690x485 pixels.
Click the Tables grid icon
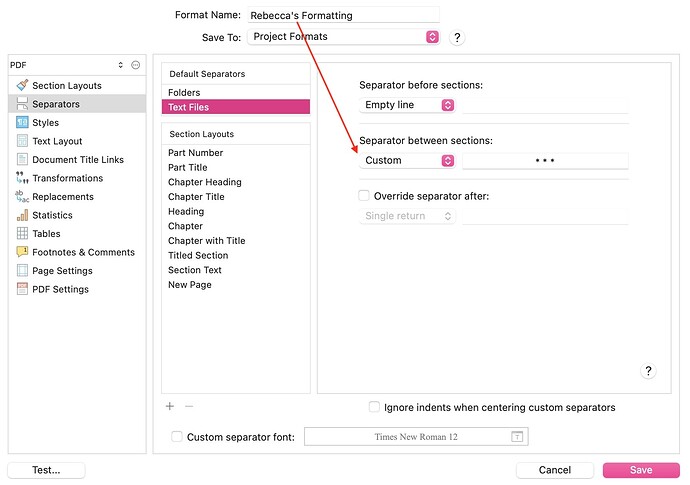22,233
